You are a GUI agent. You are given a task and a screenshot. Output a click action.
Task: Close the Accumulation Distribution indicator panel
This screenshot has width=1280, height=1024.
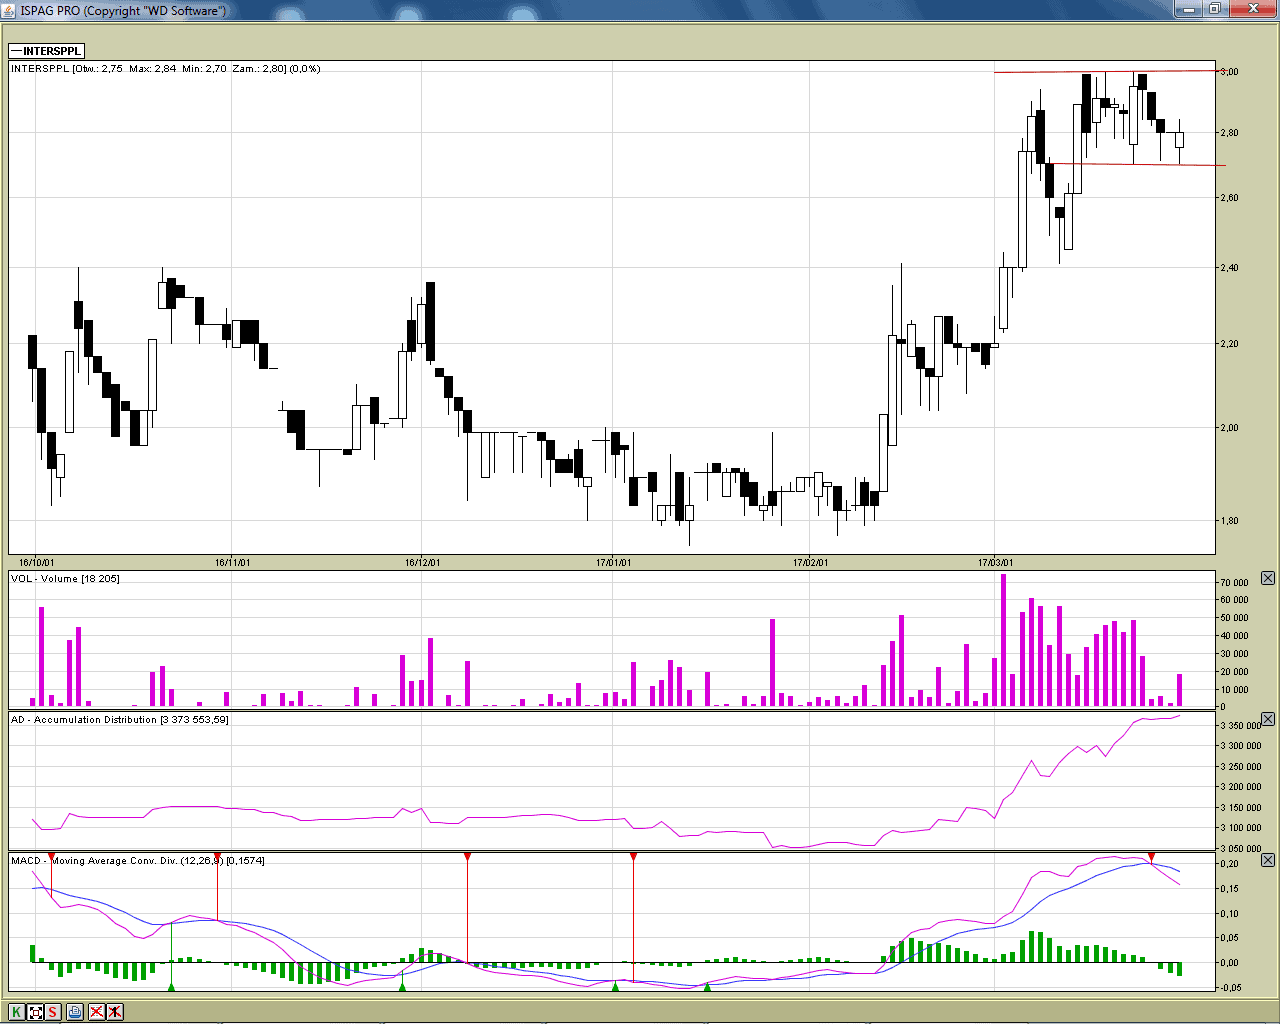point(1267,719)
